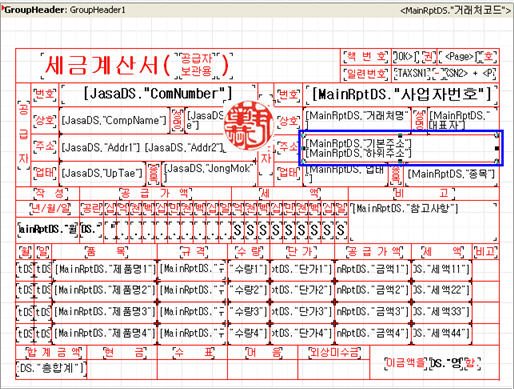Click the <MainRptDS."거래처코드"> group condition text
Screen dimensions: 514x389
pyautogui.click(x=455, y=10)
